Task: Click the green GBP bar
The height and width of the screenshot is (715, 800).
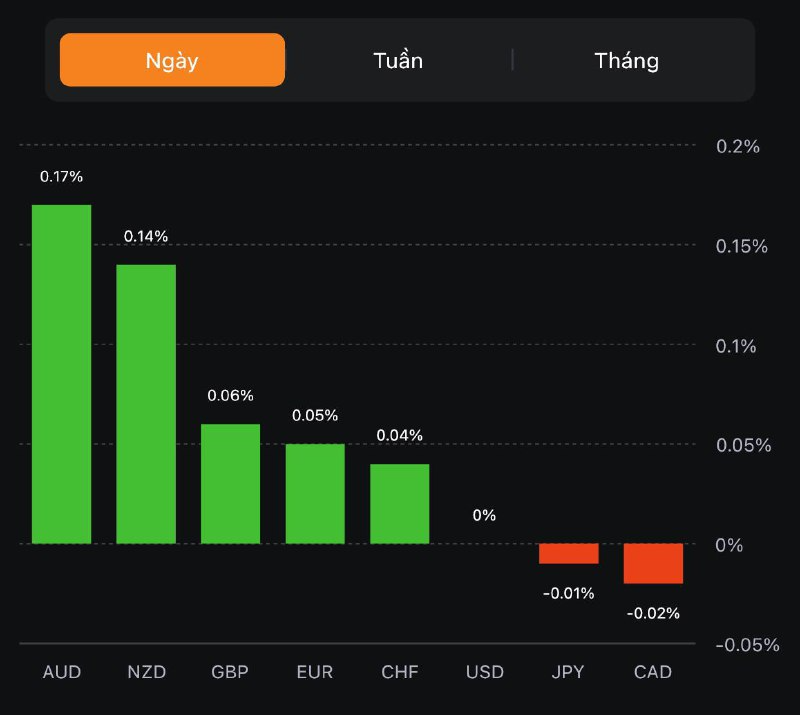Action: [x=231, y=484]
